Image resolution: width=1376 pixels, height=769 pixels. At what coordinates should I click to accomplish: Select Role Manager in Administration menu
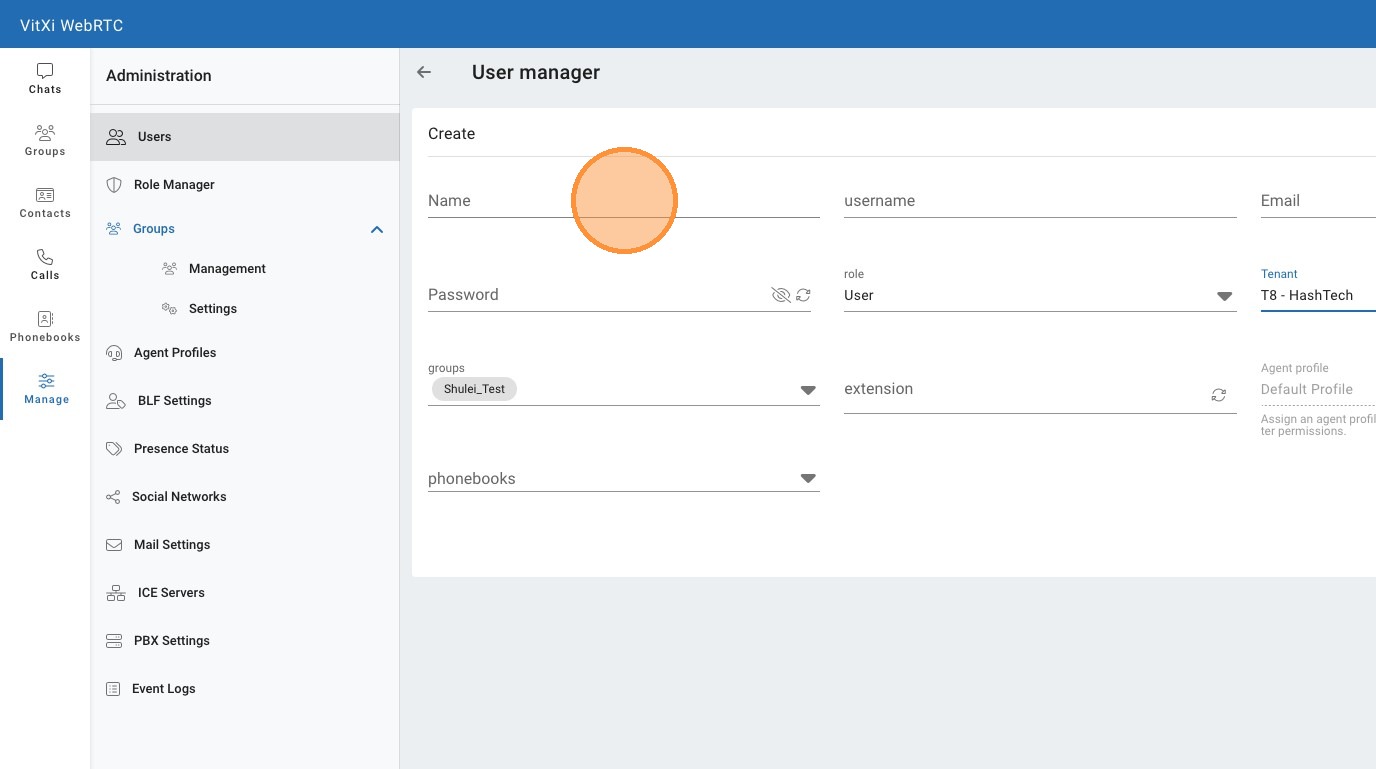pyautogui.click(x=174, y=185)
